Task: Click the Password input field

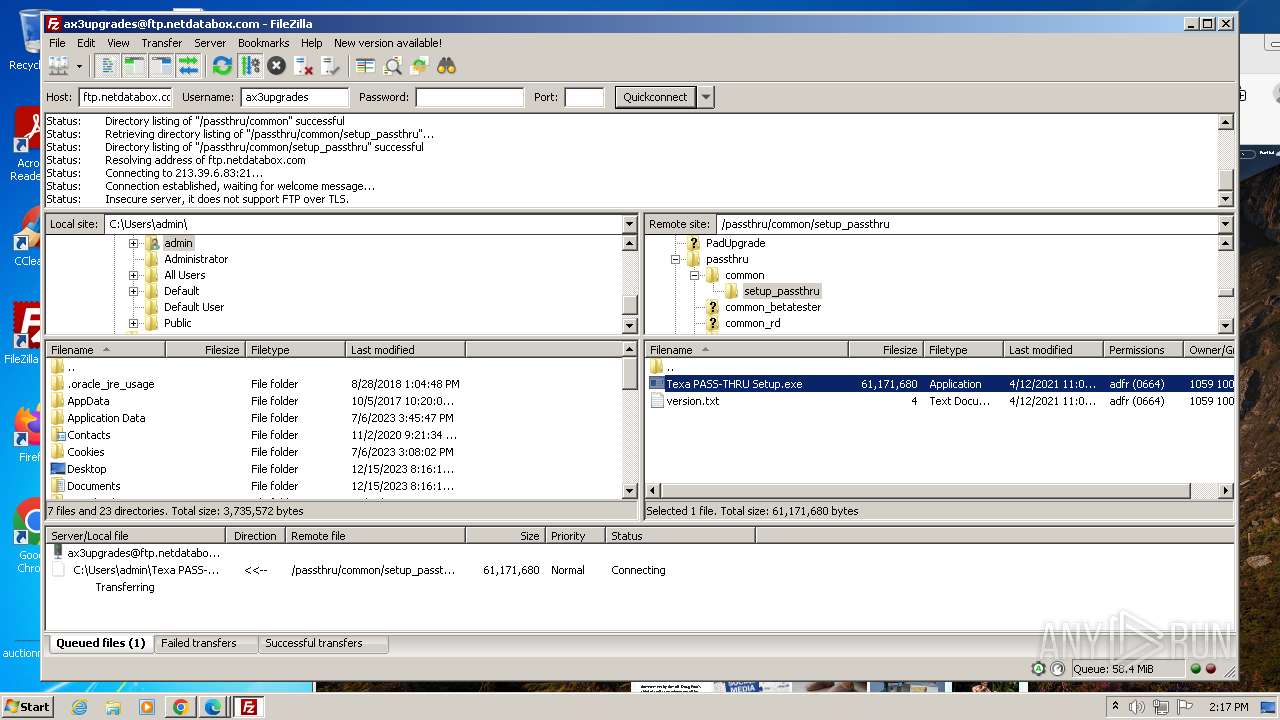Action: pyautogui.click(x=470, y=97)
